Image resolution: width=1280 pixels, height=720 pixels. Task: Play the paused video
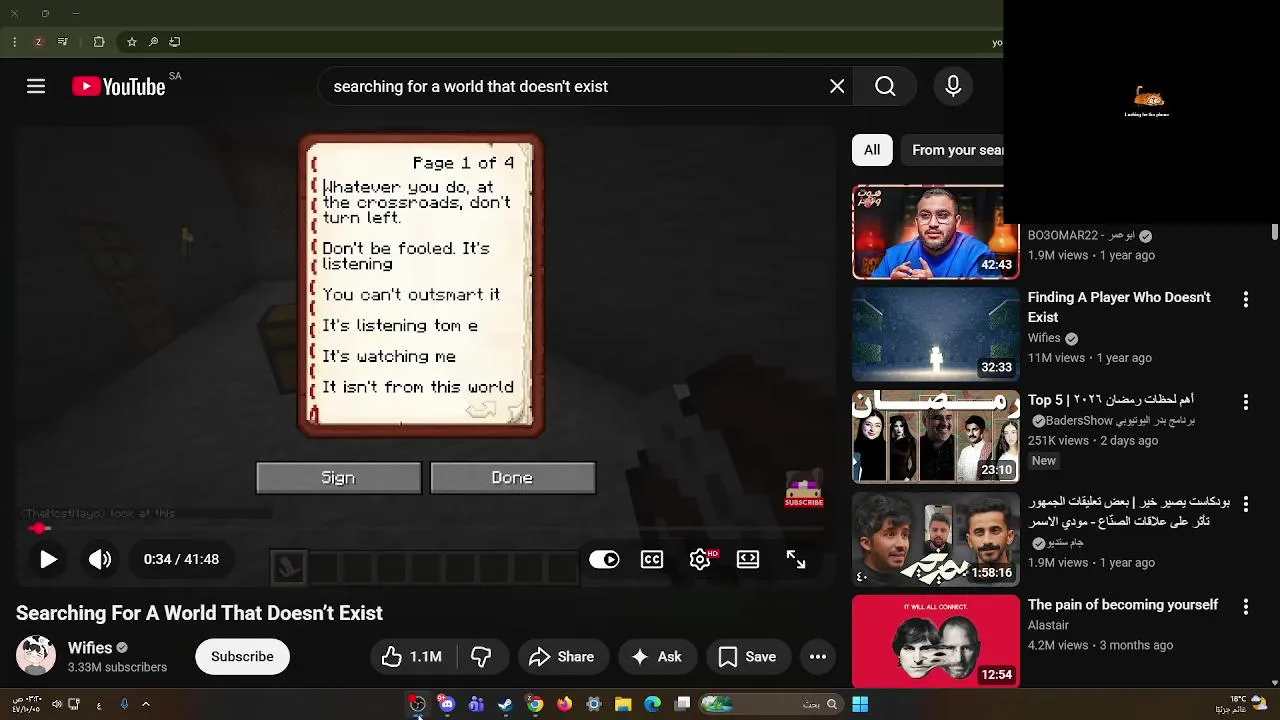pos(48,560)
